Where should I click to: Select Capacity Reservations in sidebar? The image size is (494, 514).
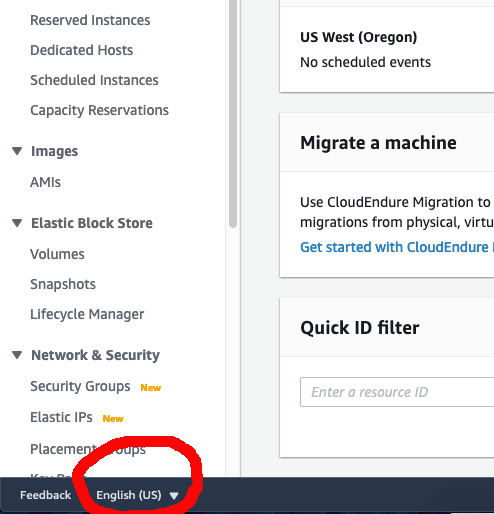tap(99, 110)
